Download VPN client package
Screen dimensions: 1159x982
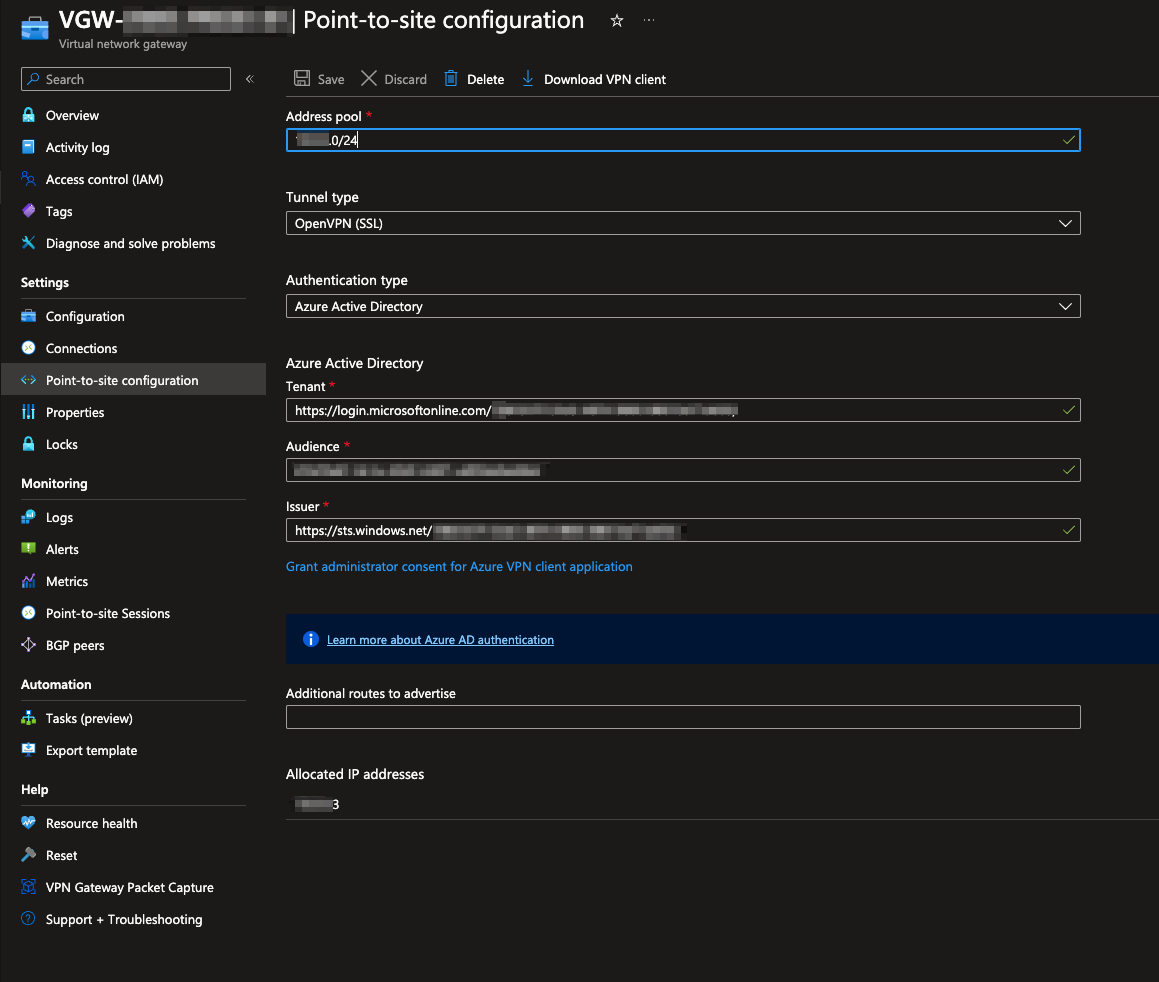(x=594, y=79)
